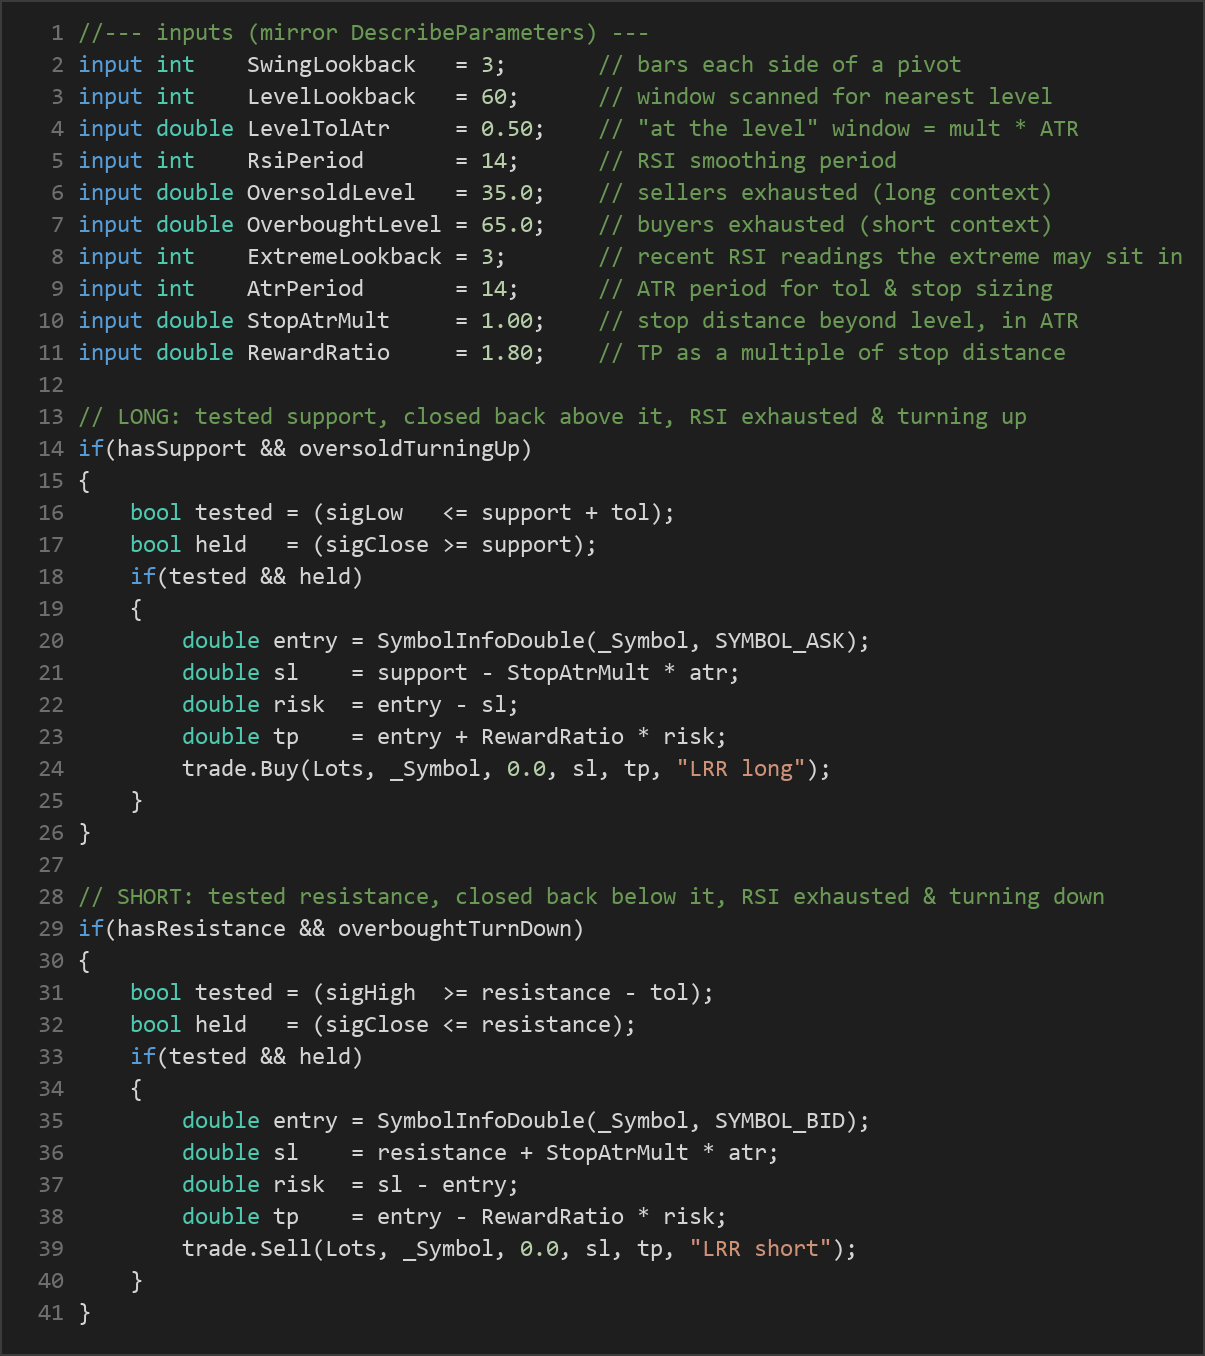The height and width of the screenshot is (1356, 1205).
Task: Click line number 14 in gutter
Action: (x=51, y=448)
